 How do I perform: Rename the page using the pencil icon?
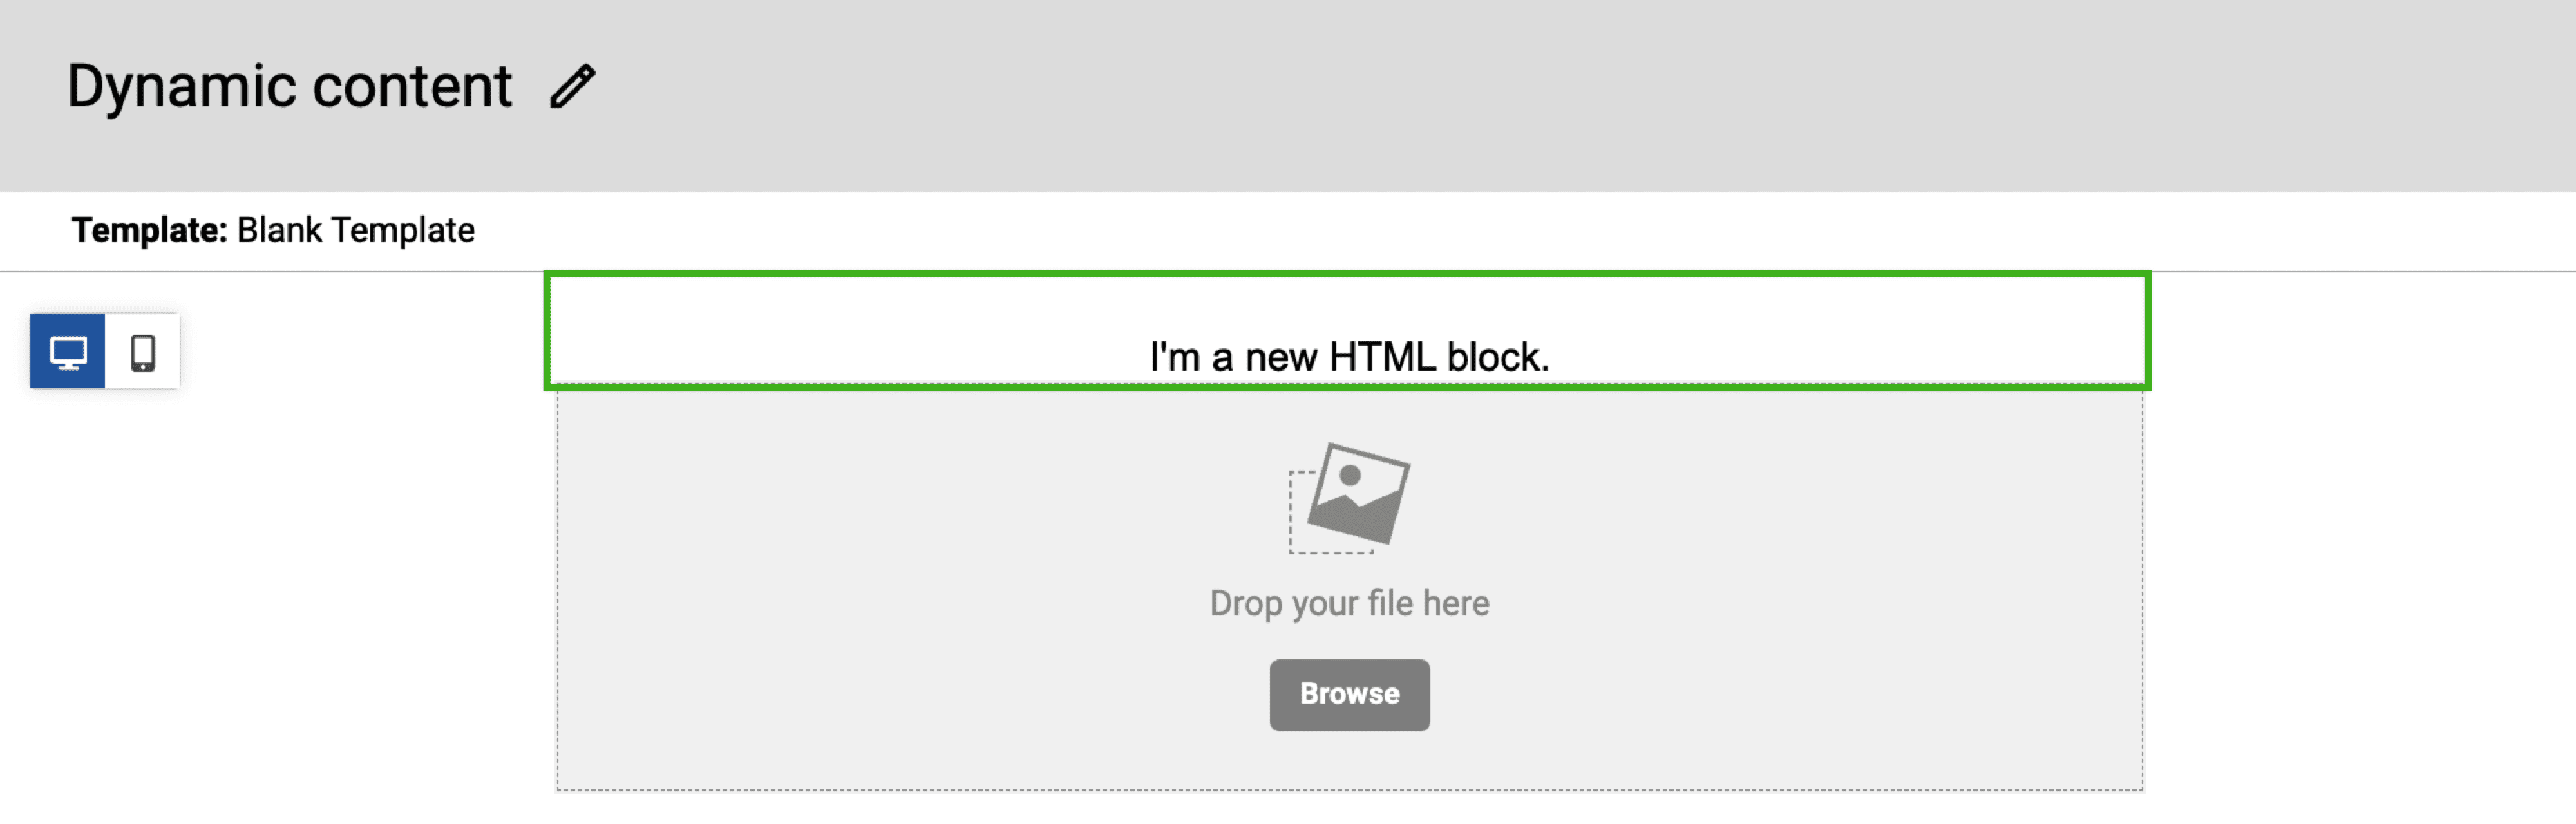click(x=573, y=86)
